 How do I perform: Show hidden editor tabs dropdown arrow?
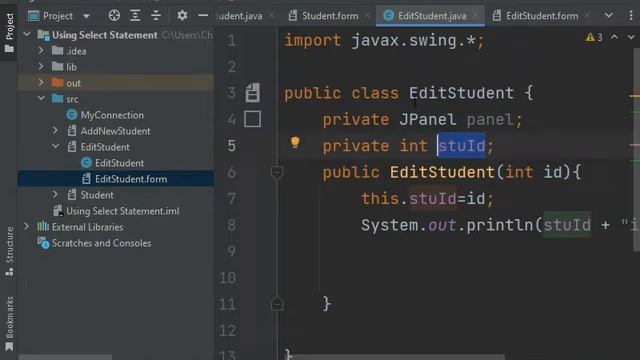point(609,16)
